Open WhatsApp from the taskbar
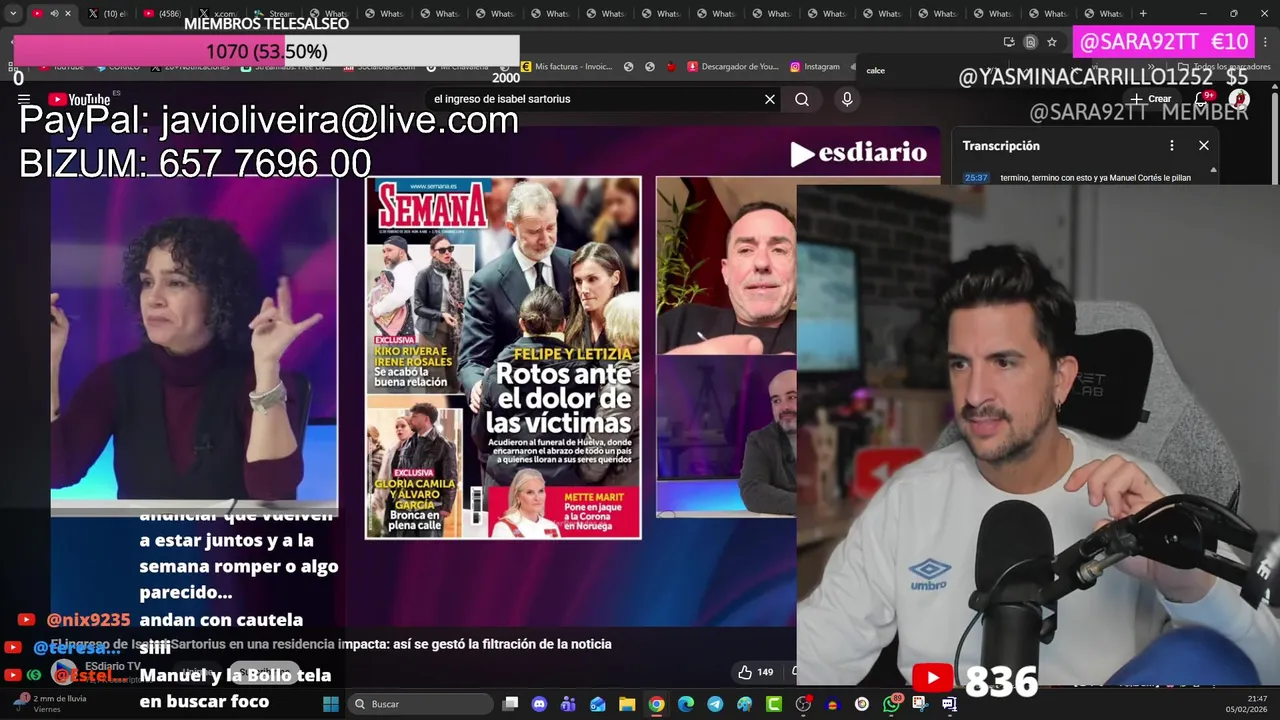Screen dimensions: 1280x720 pos(891,704)
